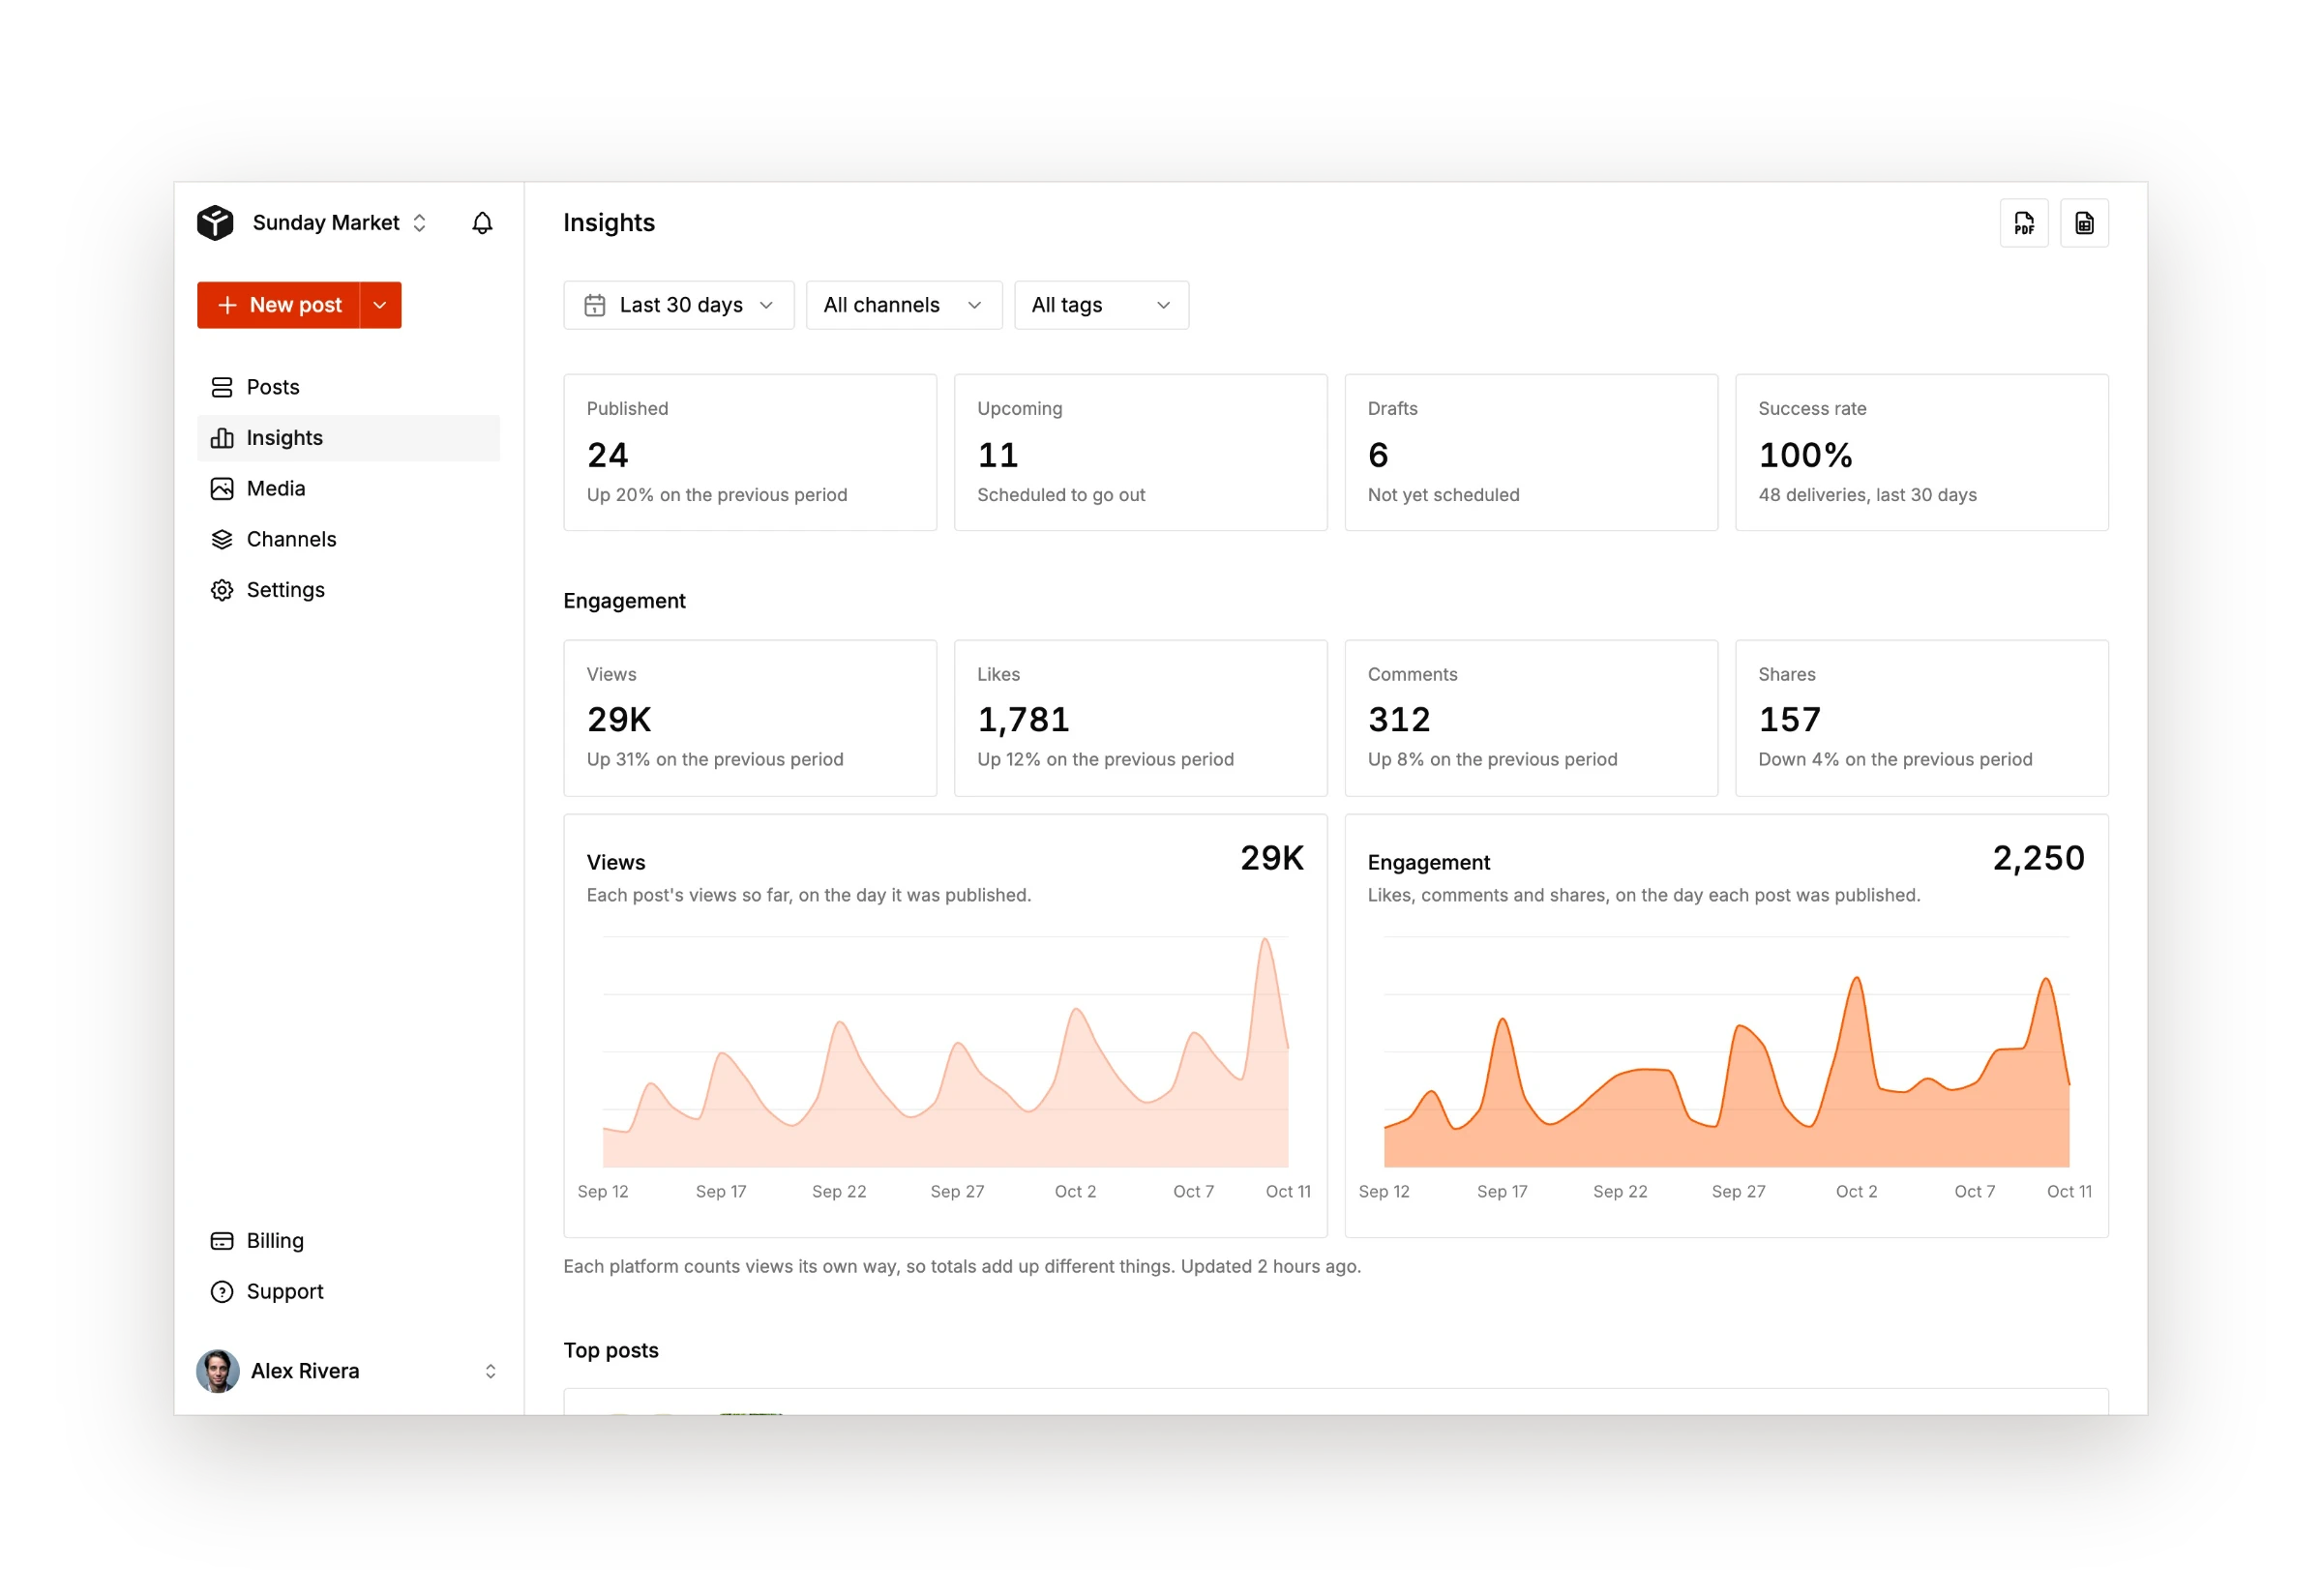Open the All tags dropdown
Screen dimensions: 2322x1596
[1101, 305]
